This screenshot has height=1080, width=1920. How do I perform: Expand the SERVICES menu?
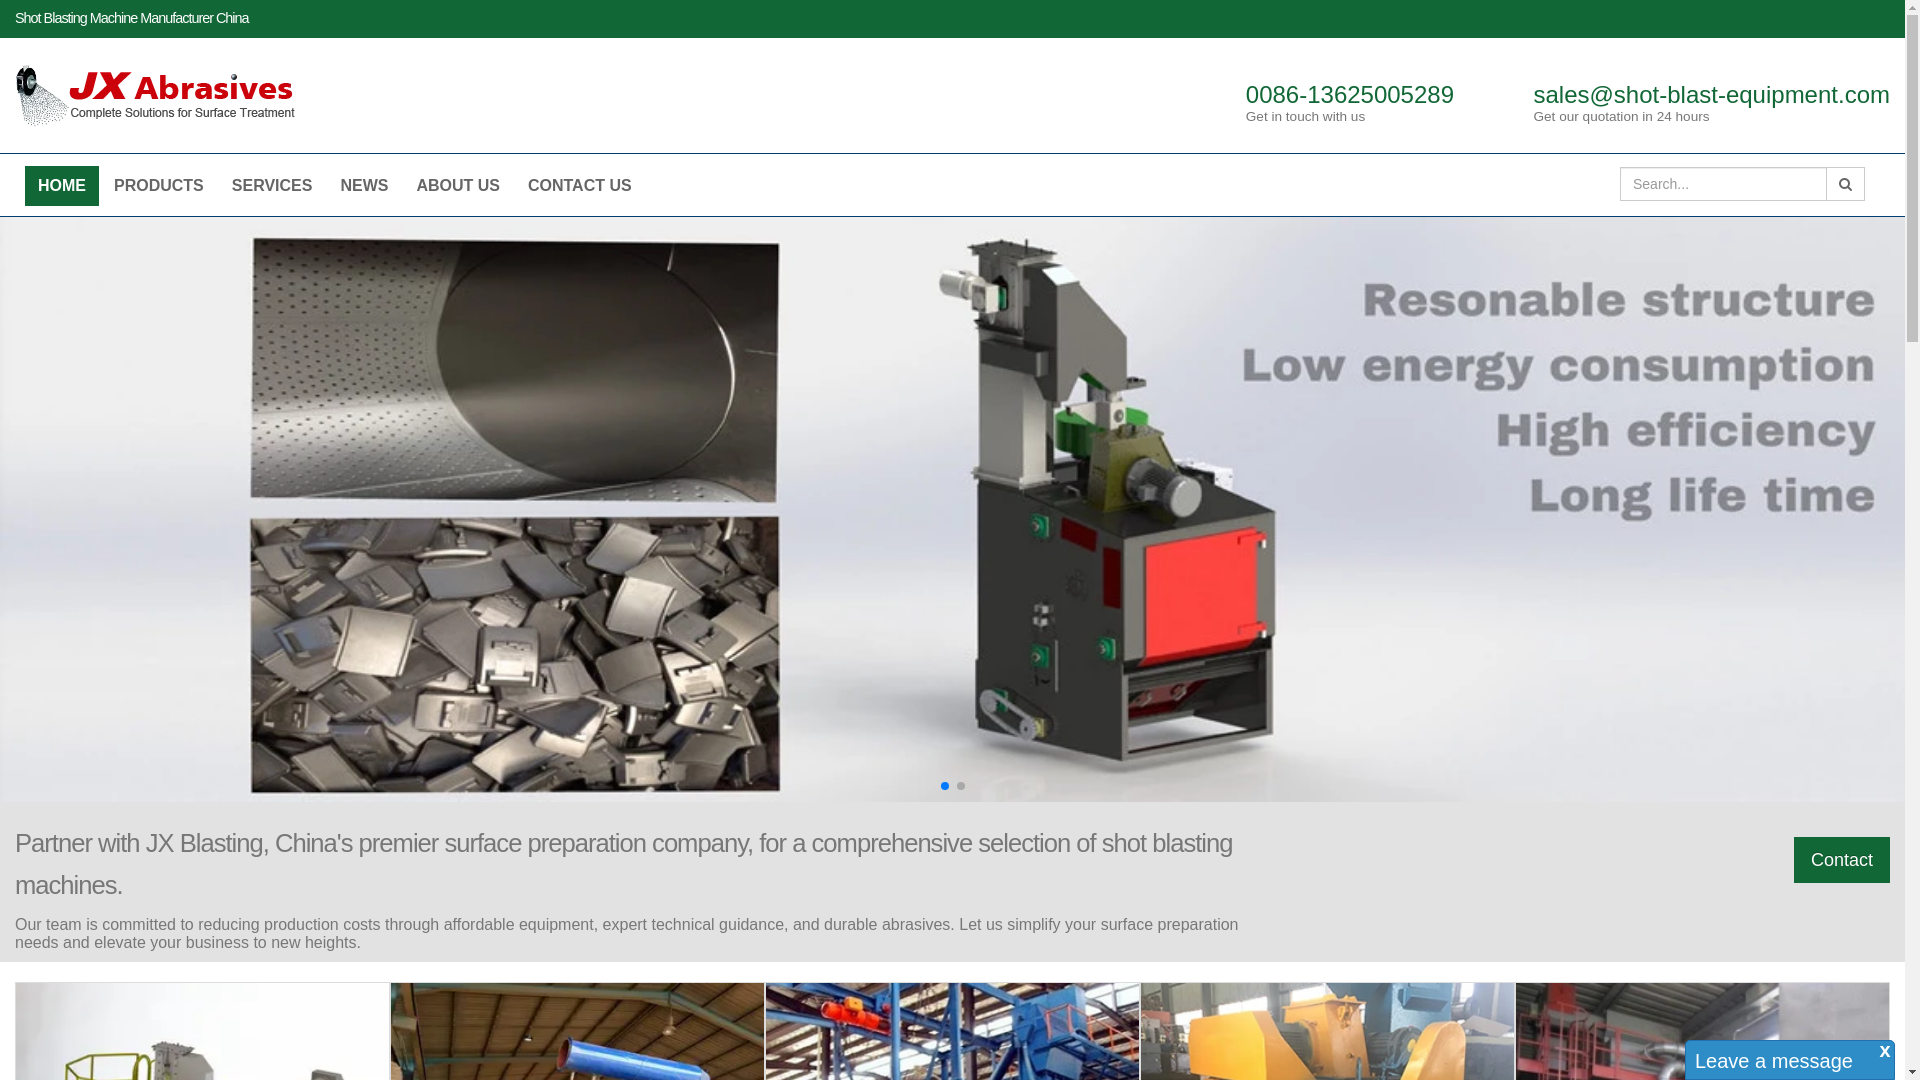click(272, 186)
